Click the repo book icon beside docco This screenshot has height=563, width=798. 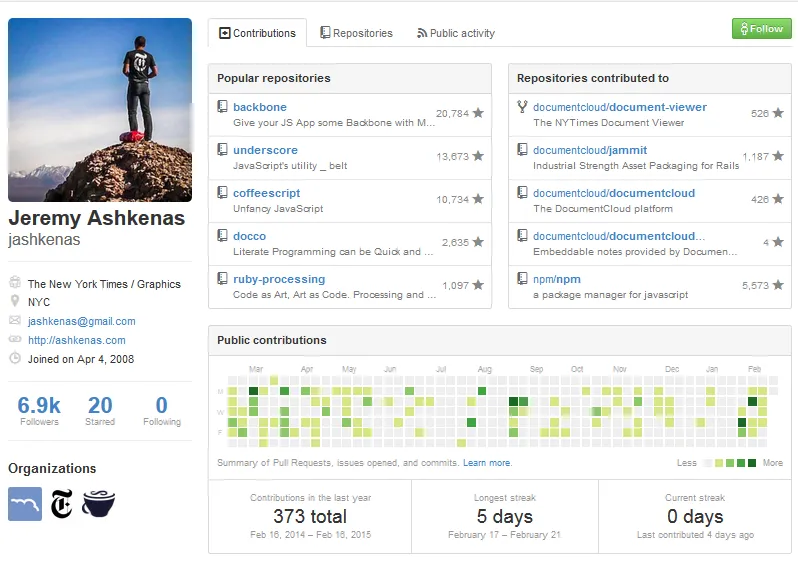(222, 235)
